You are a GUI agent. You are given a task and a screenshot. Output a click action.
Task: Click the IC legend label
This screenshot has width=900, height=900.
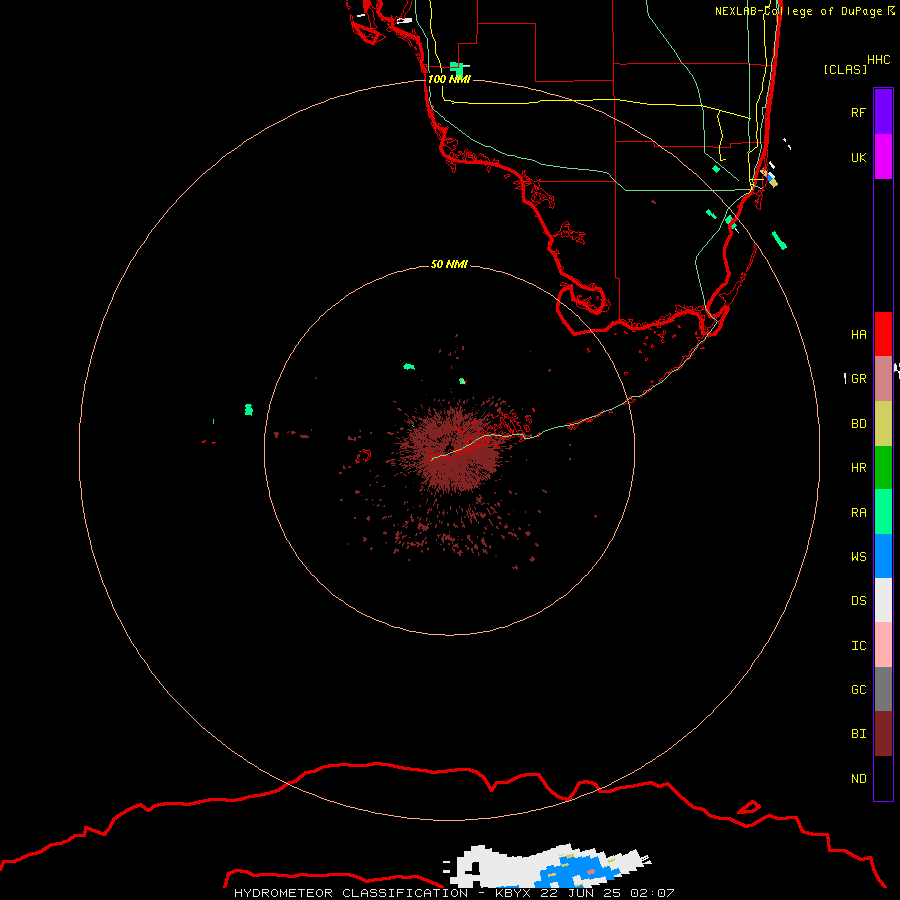(x=859, y=646)
